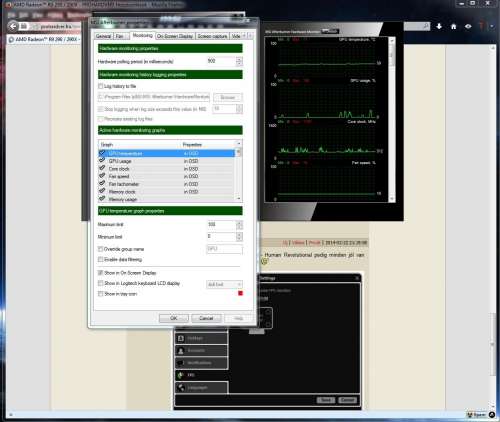Select the Memory usage row in graph list
The width and height of the screenshot is (500, 422).
pyautogui.click(x=167, y=199)
